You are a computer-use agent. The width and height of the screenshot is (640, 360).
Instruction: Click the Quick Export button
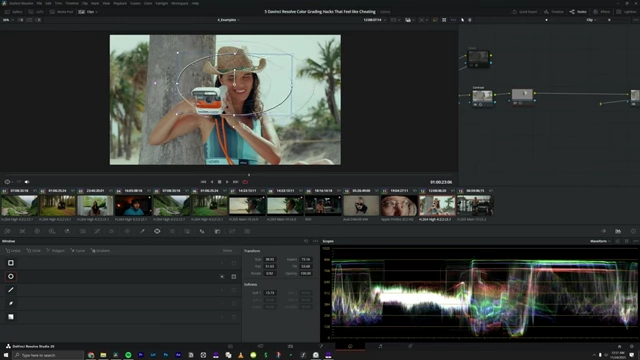tap(524, 12)
